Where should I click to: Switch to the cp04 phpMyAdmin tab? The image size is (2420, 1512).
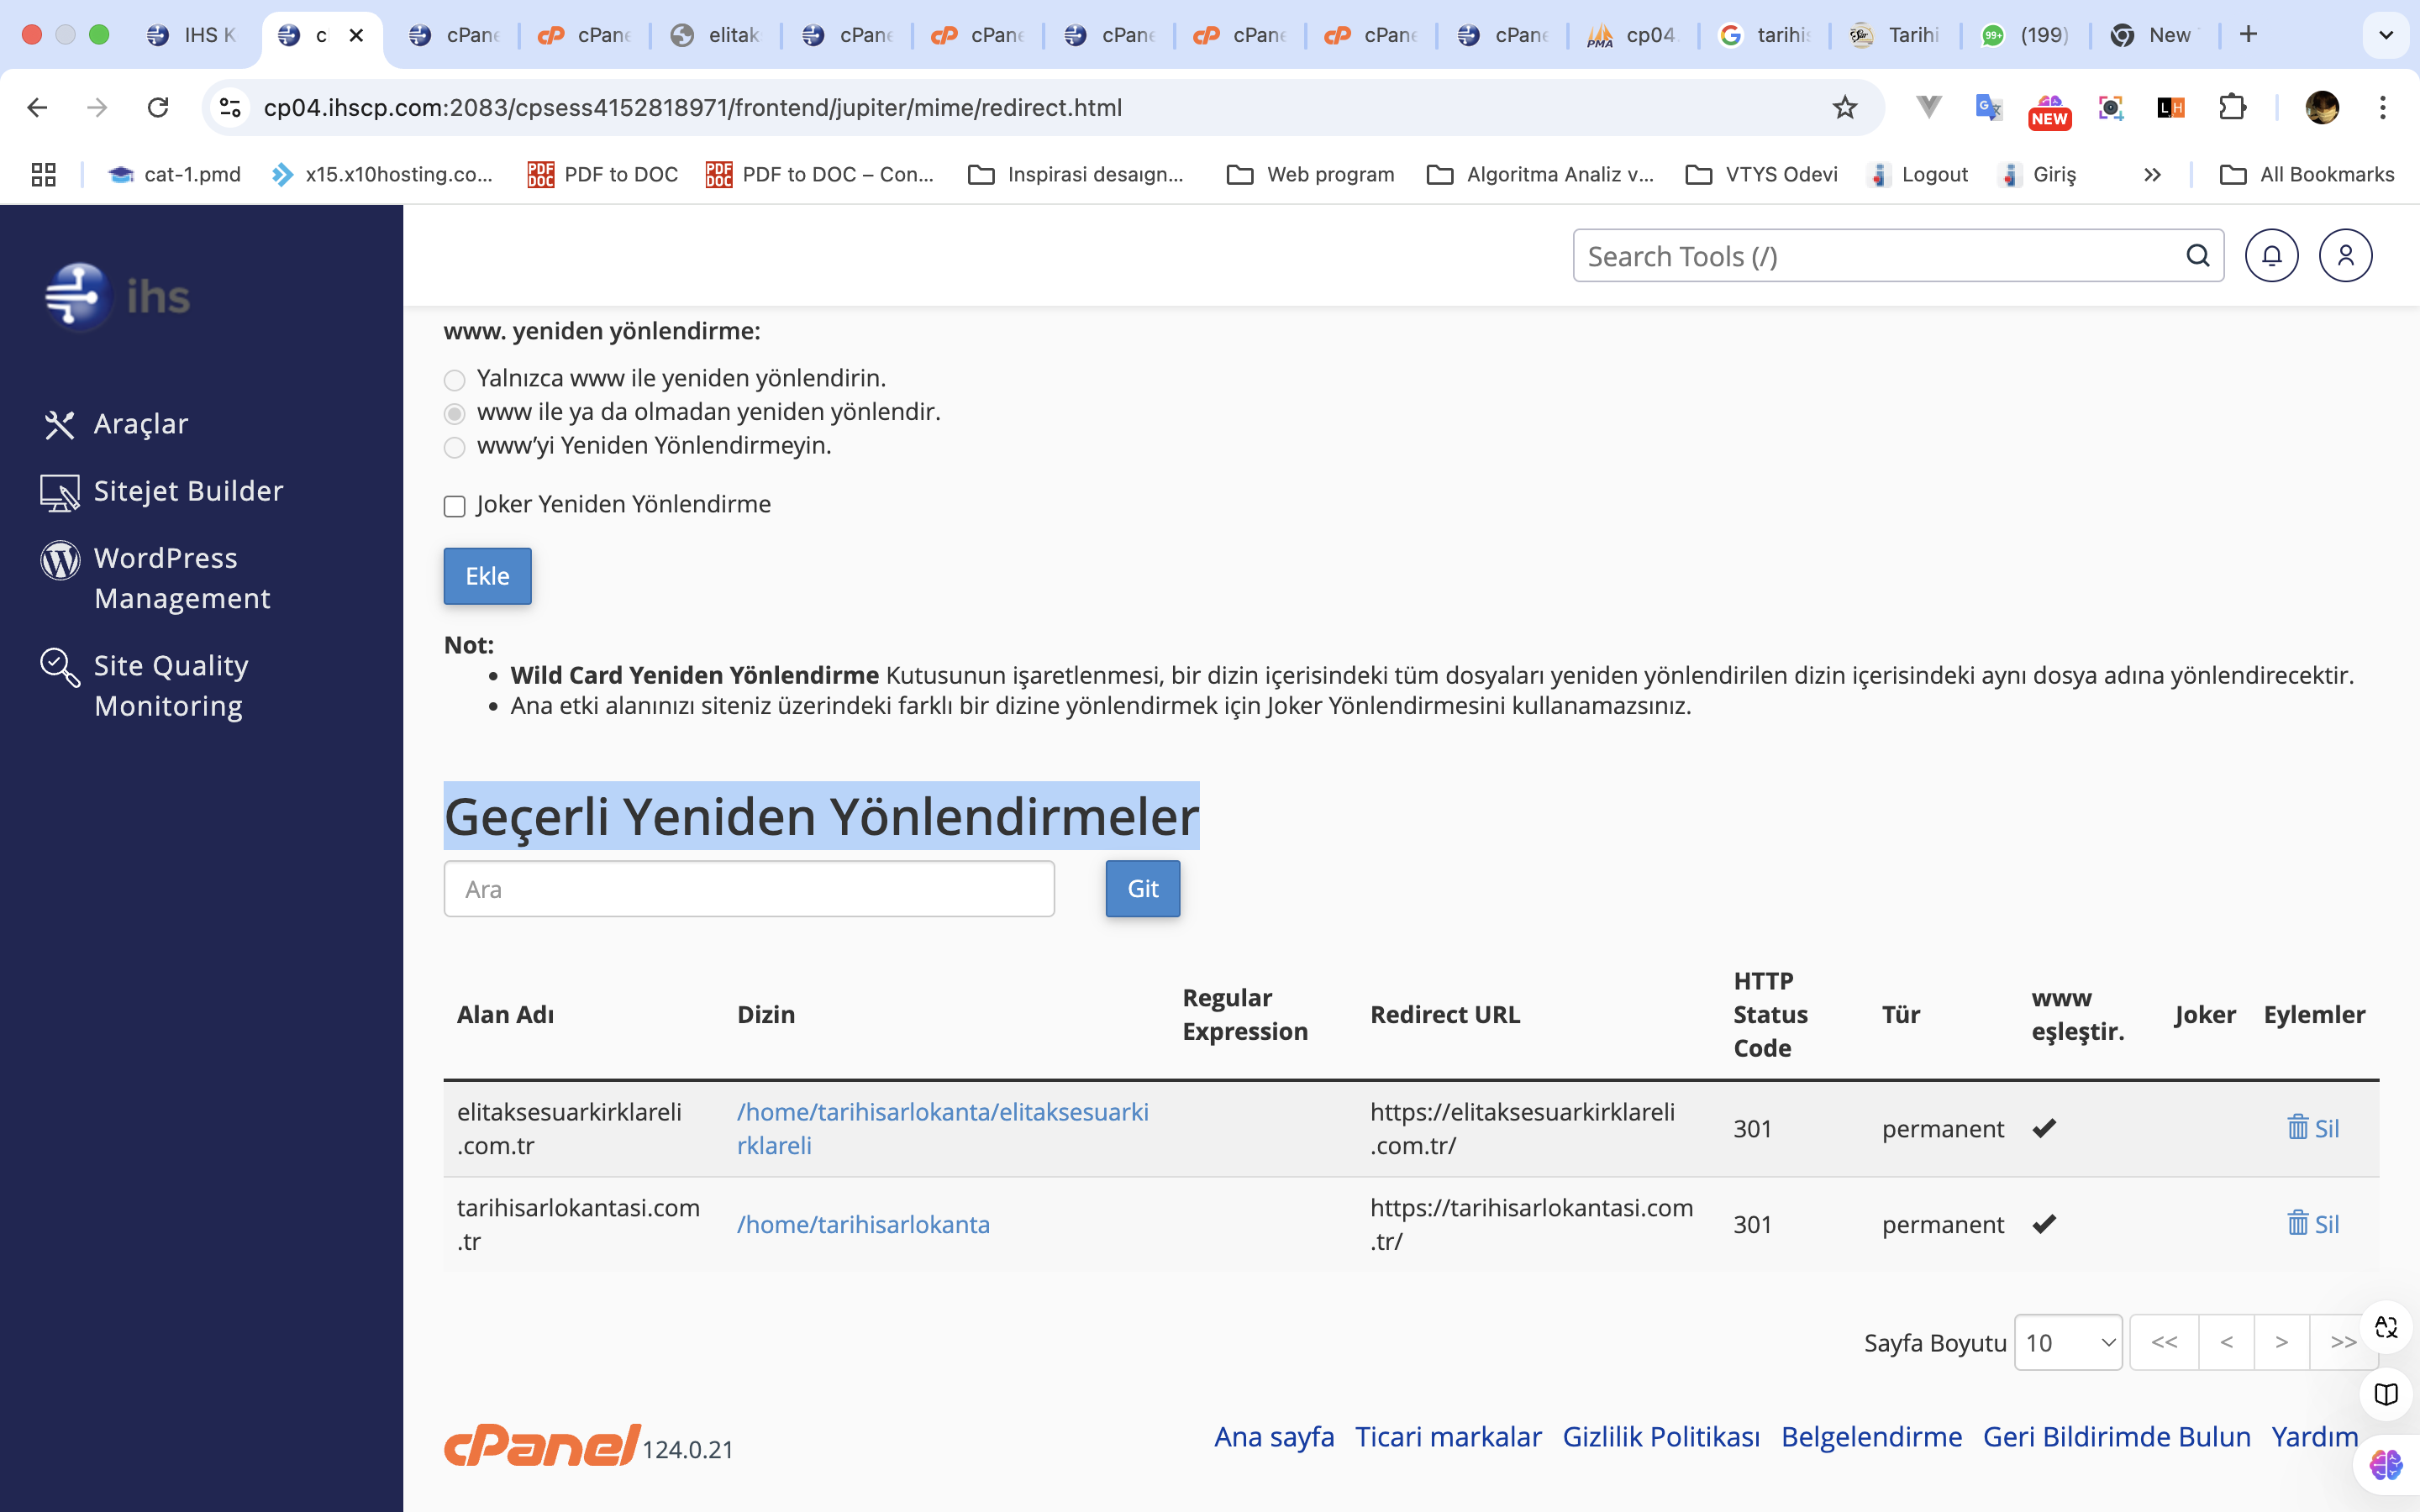(x=1633, y=35)
